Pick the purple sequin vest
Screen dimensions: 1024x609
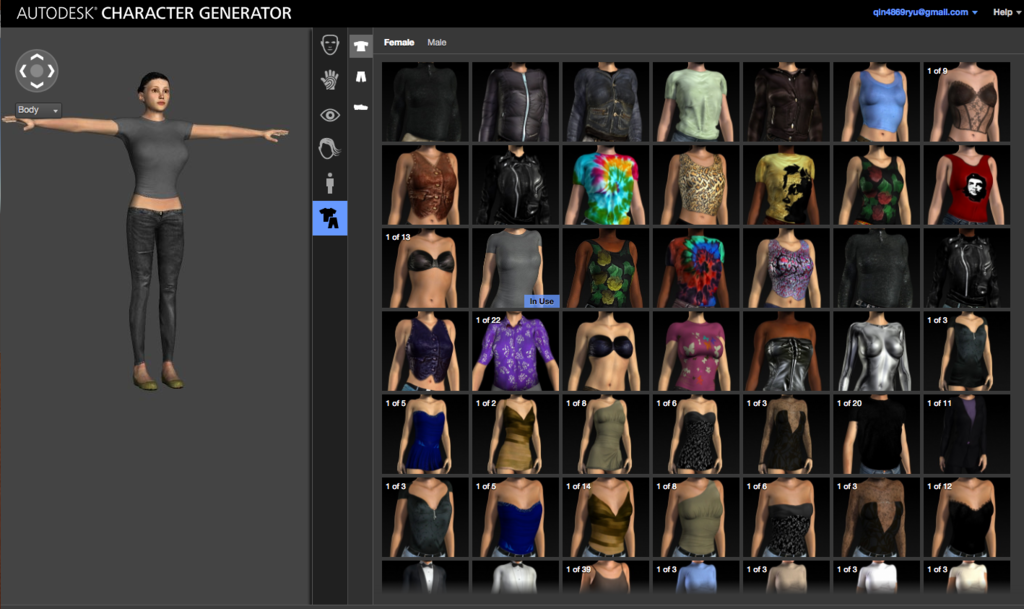425,352
